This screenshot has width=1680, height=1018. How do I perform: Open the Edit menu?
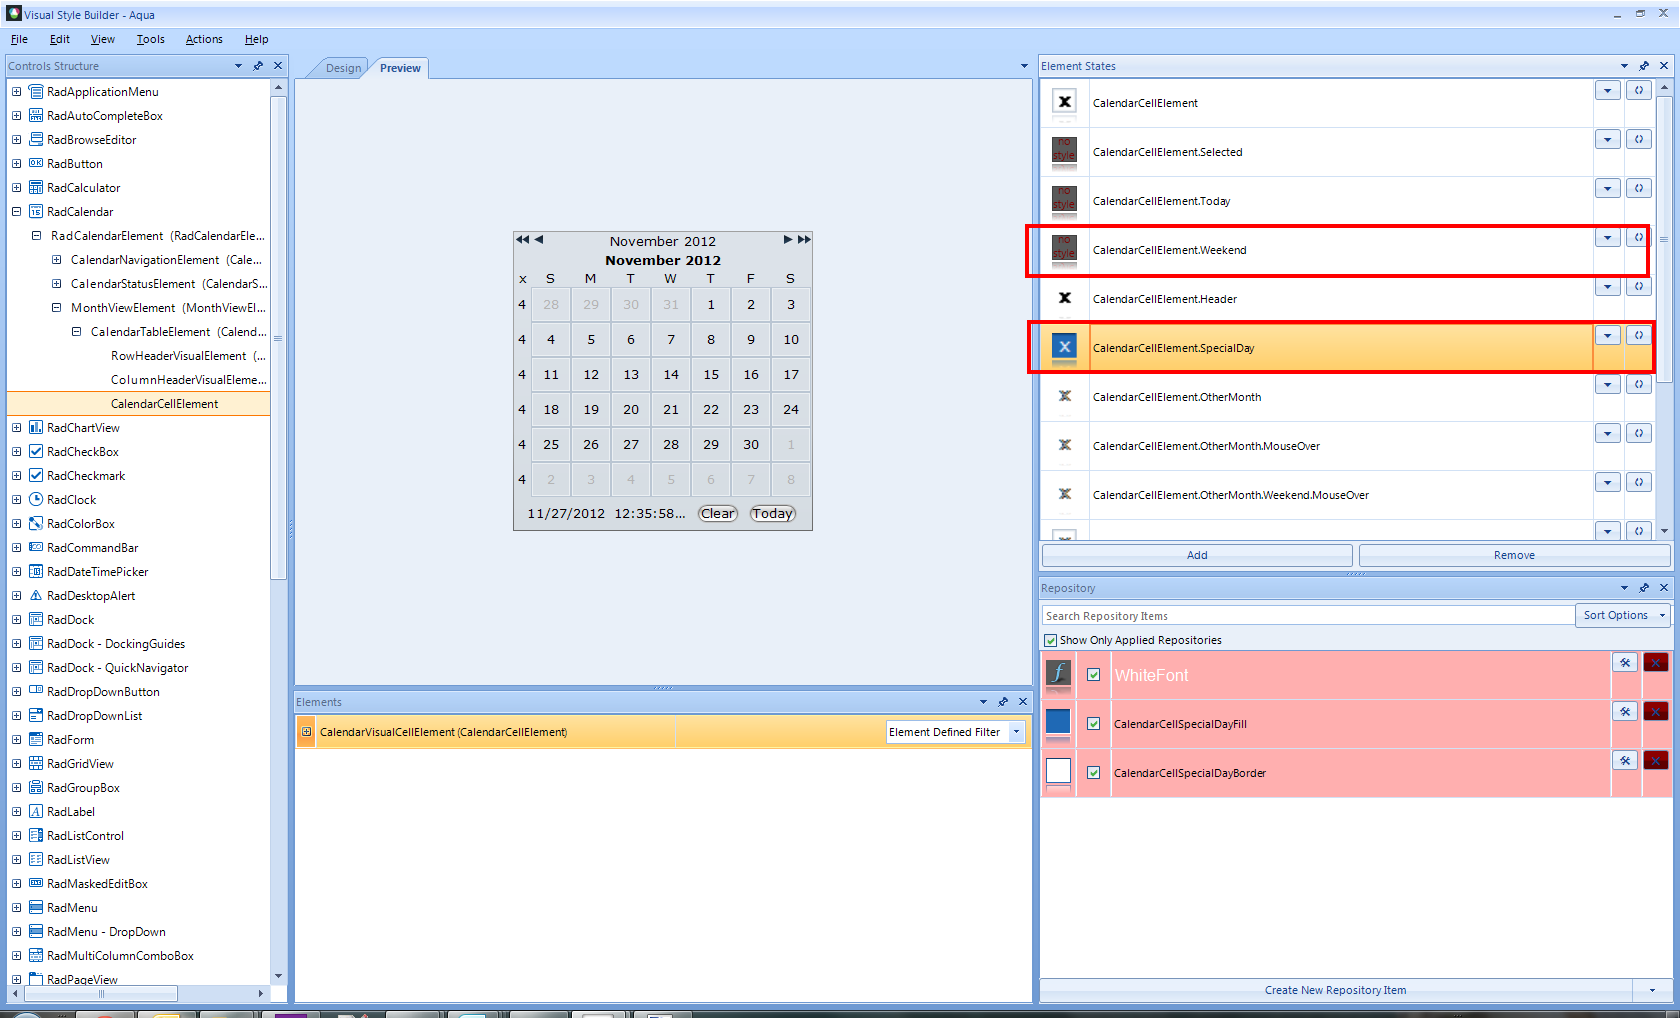[60, 39]
